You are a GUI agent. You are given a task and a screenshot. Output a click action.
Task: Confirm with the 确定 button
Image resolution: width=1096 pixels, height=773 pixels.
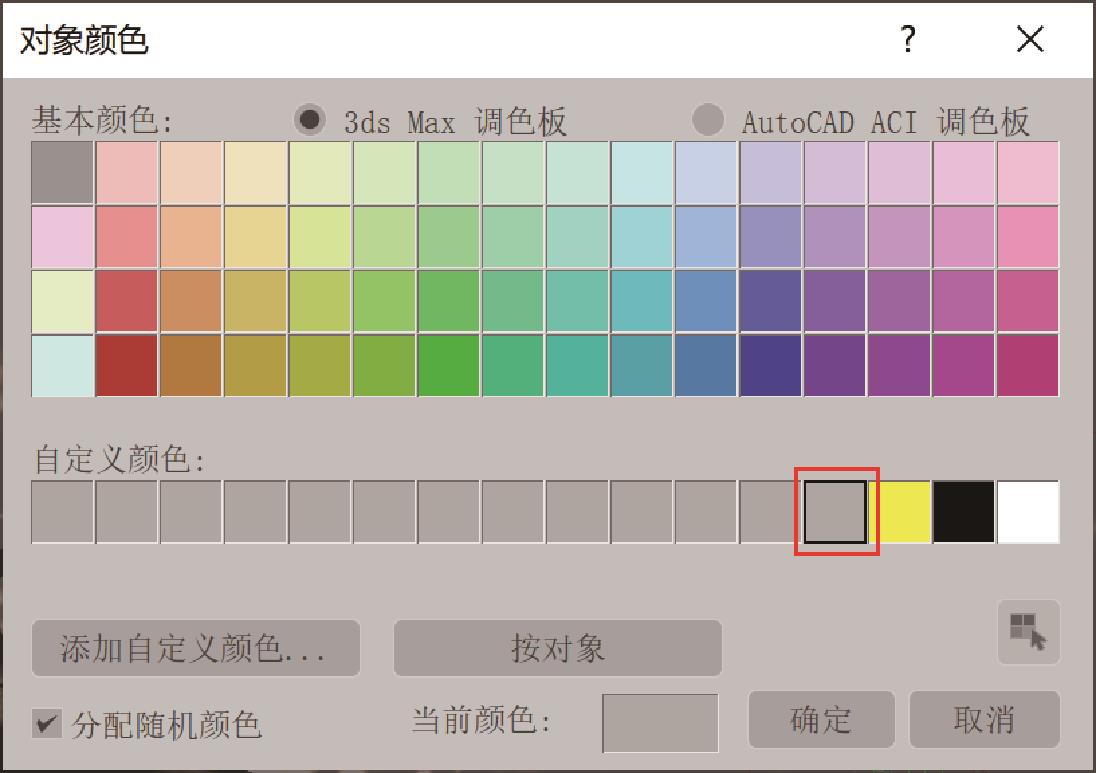[820, 720]
